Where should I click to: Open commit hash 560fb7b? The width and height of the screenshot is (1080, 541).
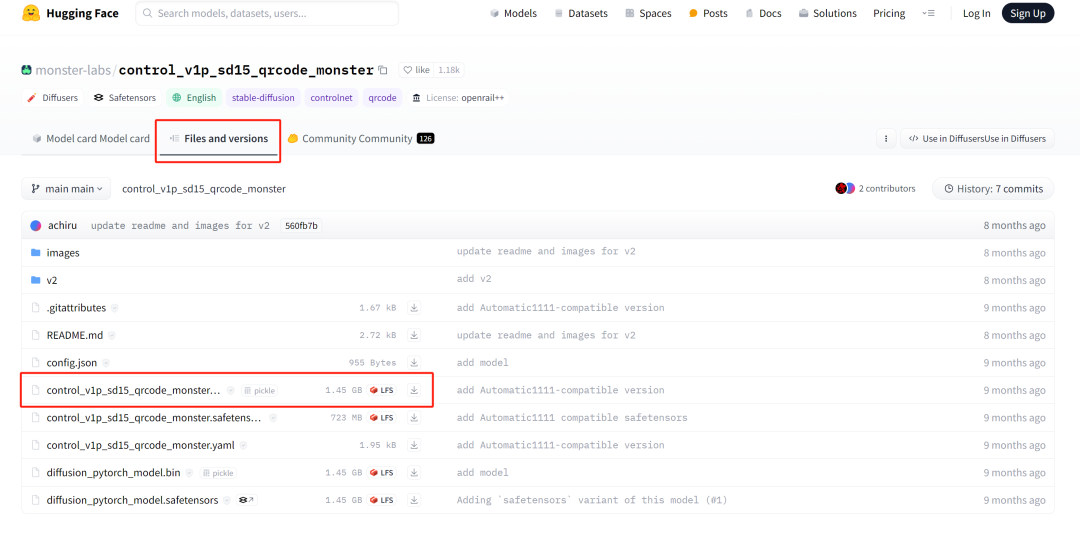pos(301,225)
